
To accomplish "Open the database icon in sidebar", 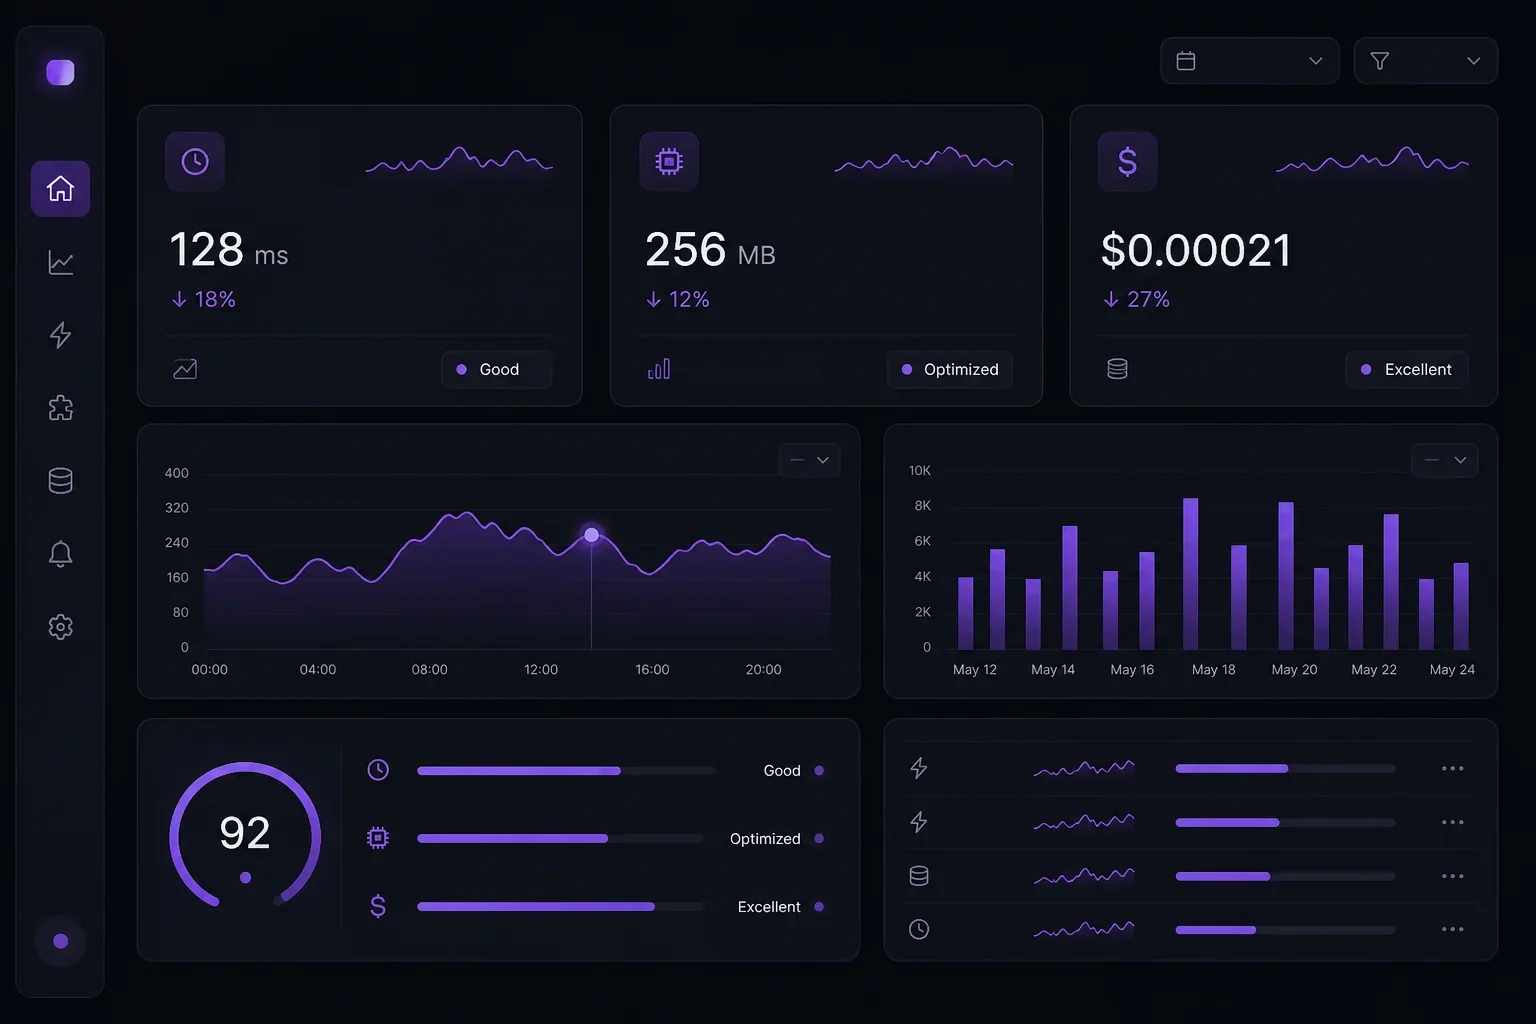I will 60,481.
